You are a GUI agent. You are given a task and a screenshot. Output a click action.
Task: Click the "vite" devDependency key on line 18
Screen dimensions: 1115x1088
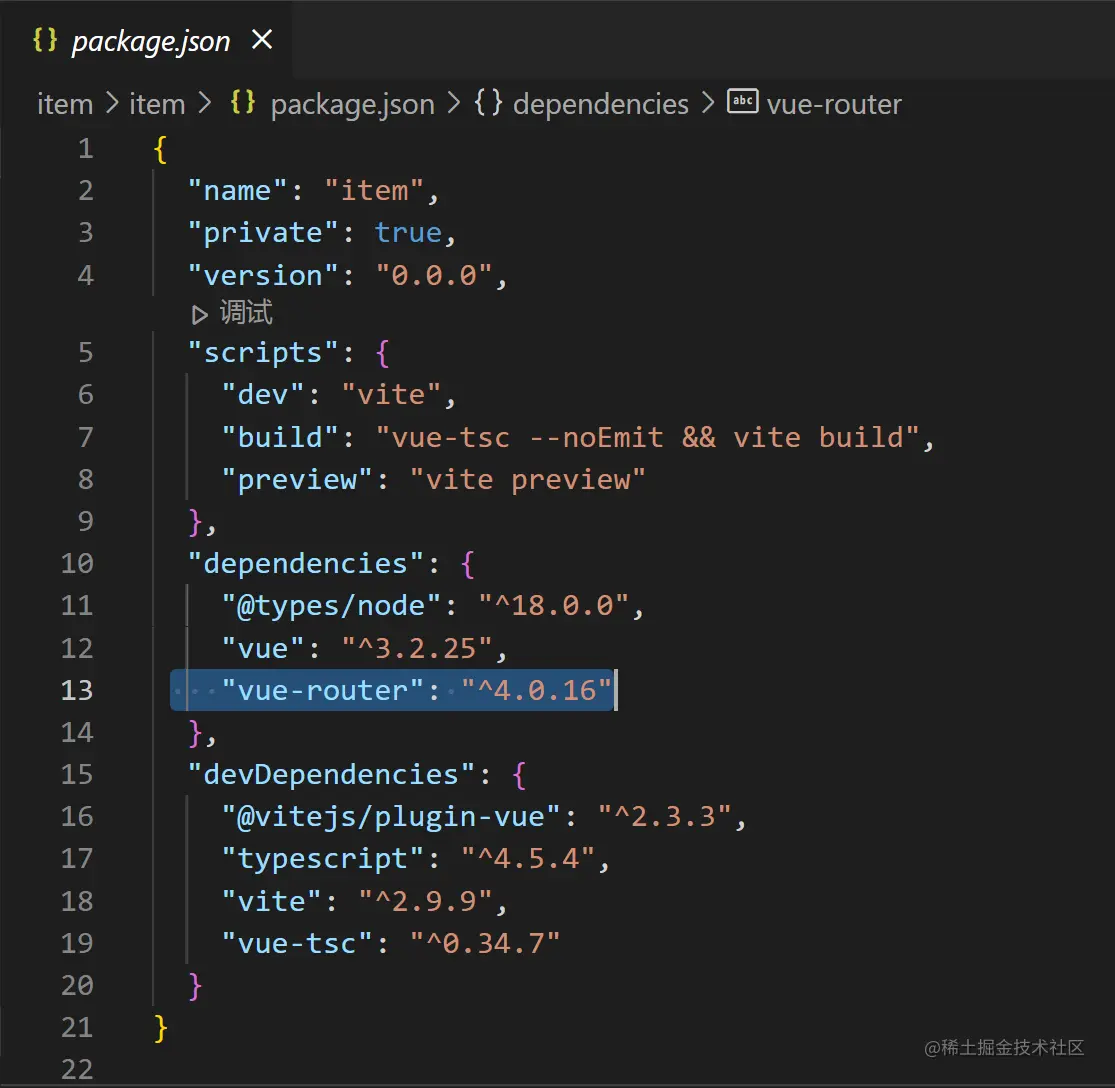pos(272,902)
